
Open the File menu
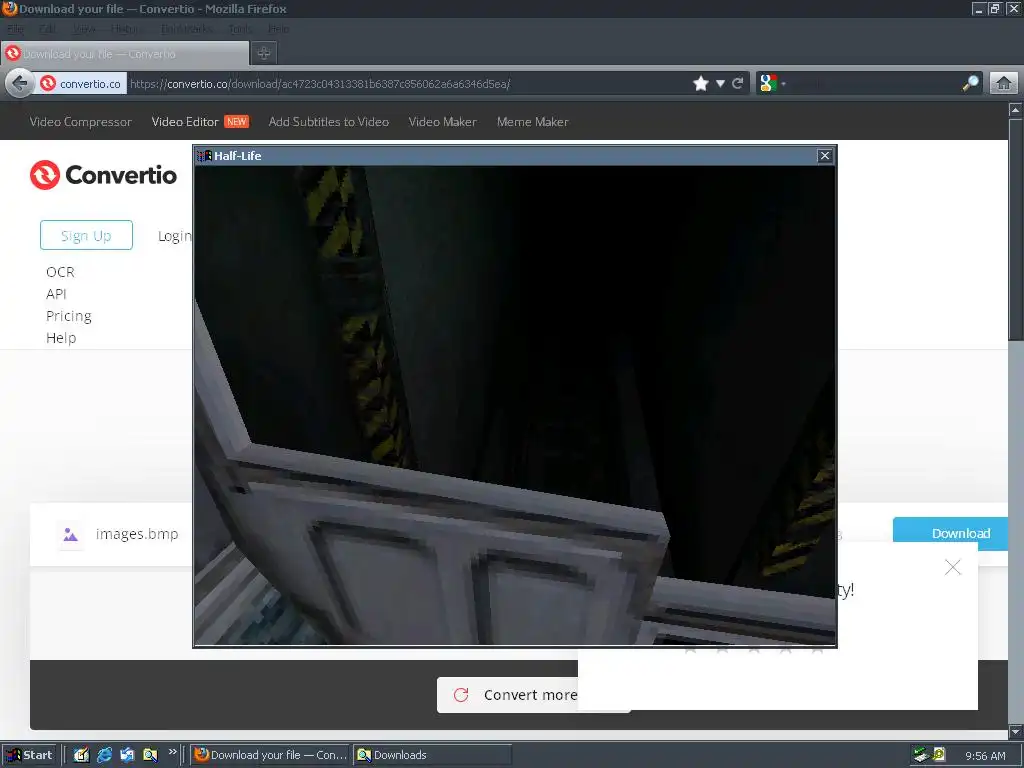15,29
